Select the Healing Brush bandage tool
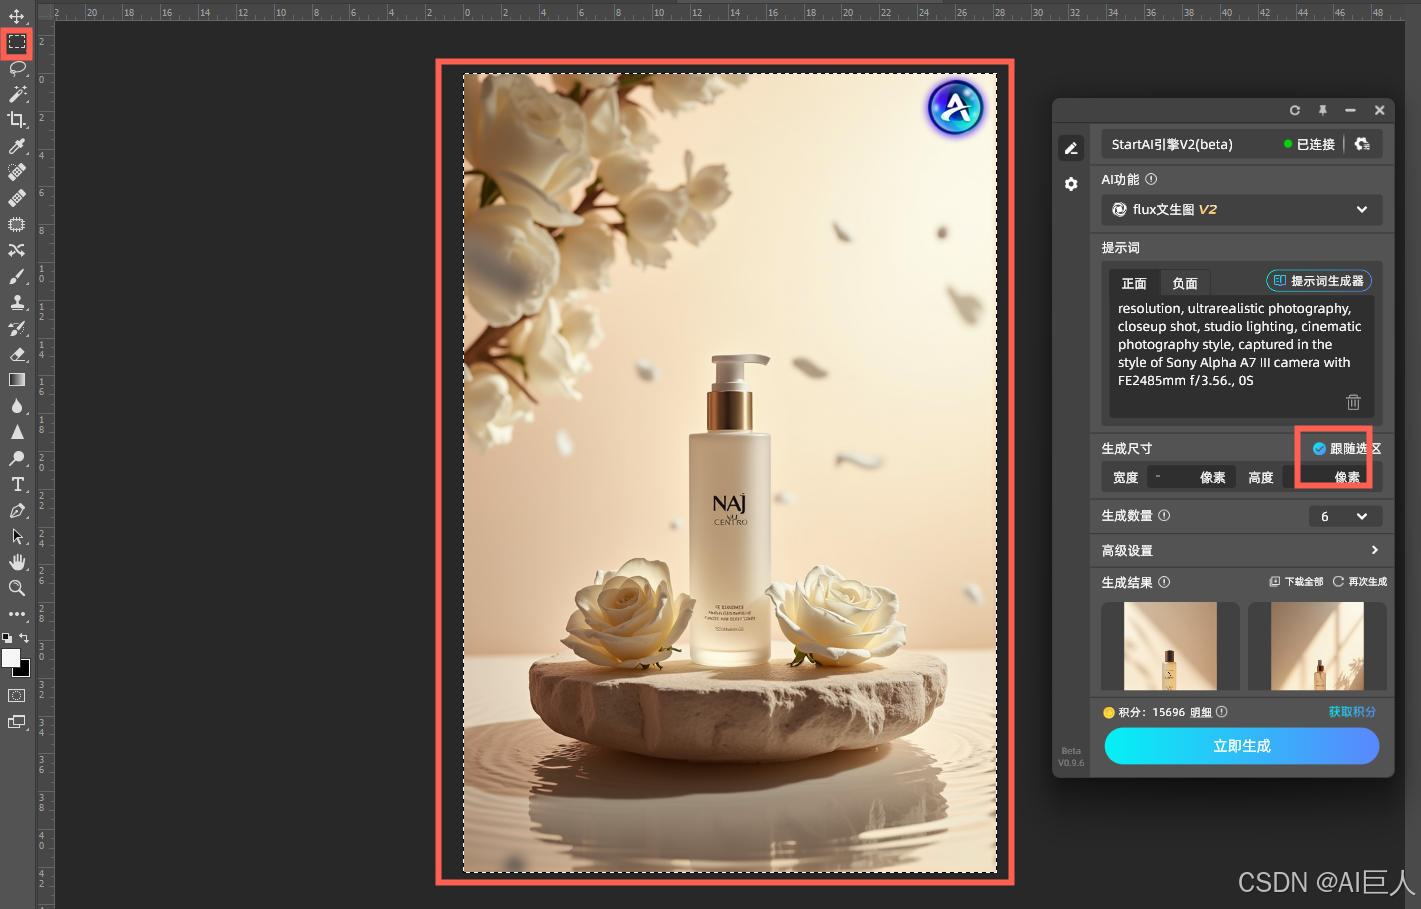1421x909 pixels. pos(17,198)
